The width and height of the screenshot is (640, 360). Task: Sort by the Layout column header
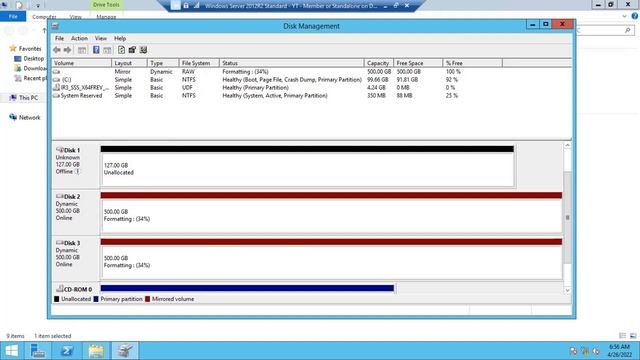click(x=129, y=63)
